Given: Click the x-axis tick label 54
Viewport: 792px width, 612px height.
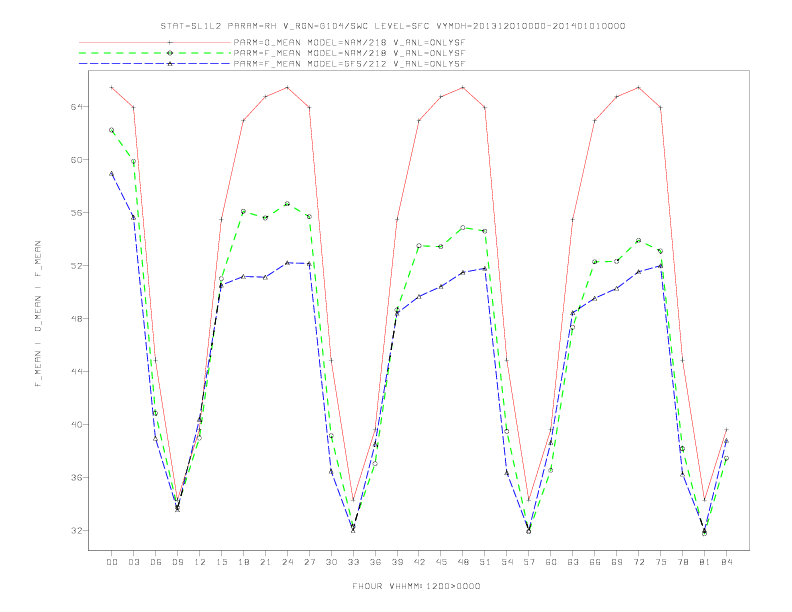Looking at the screenshot, I should pos(507,562).
